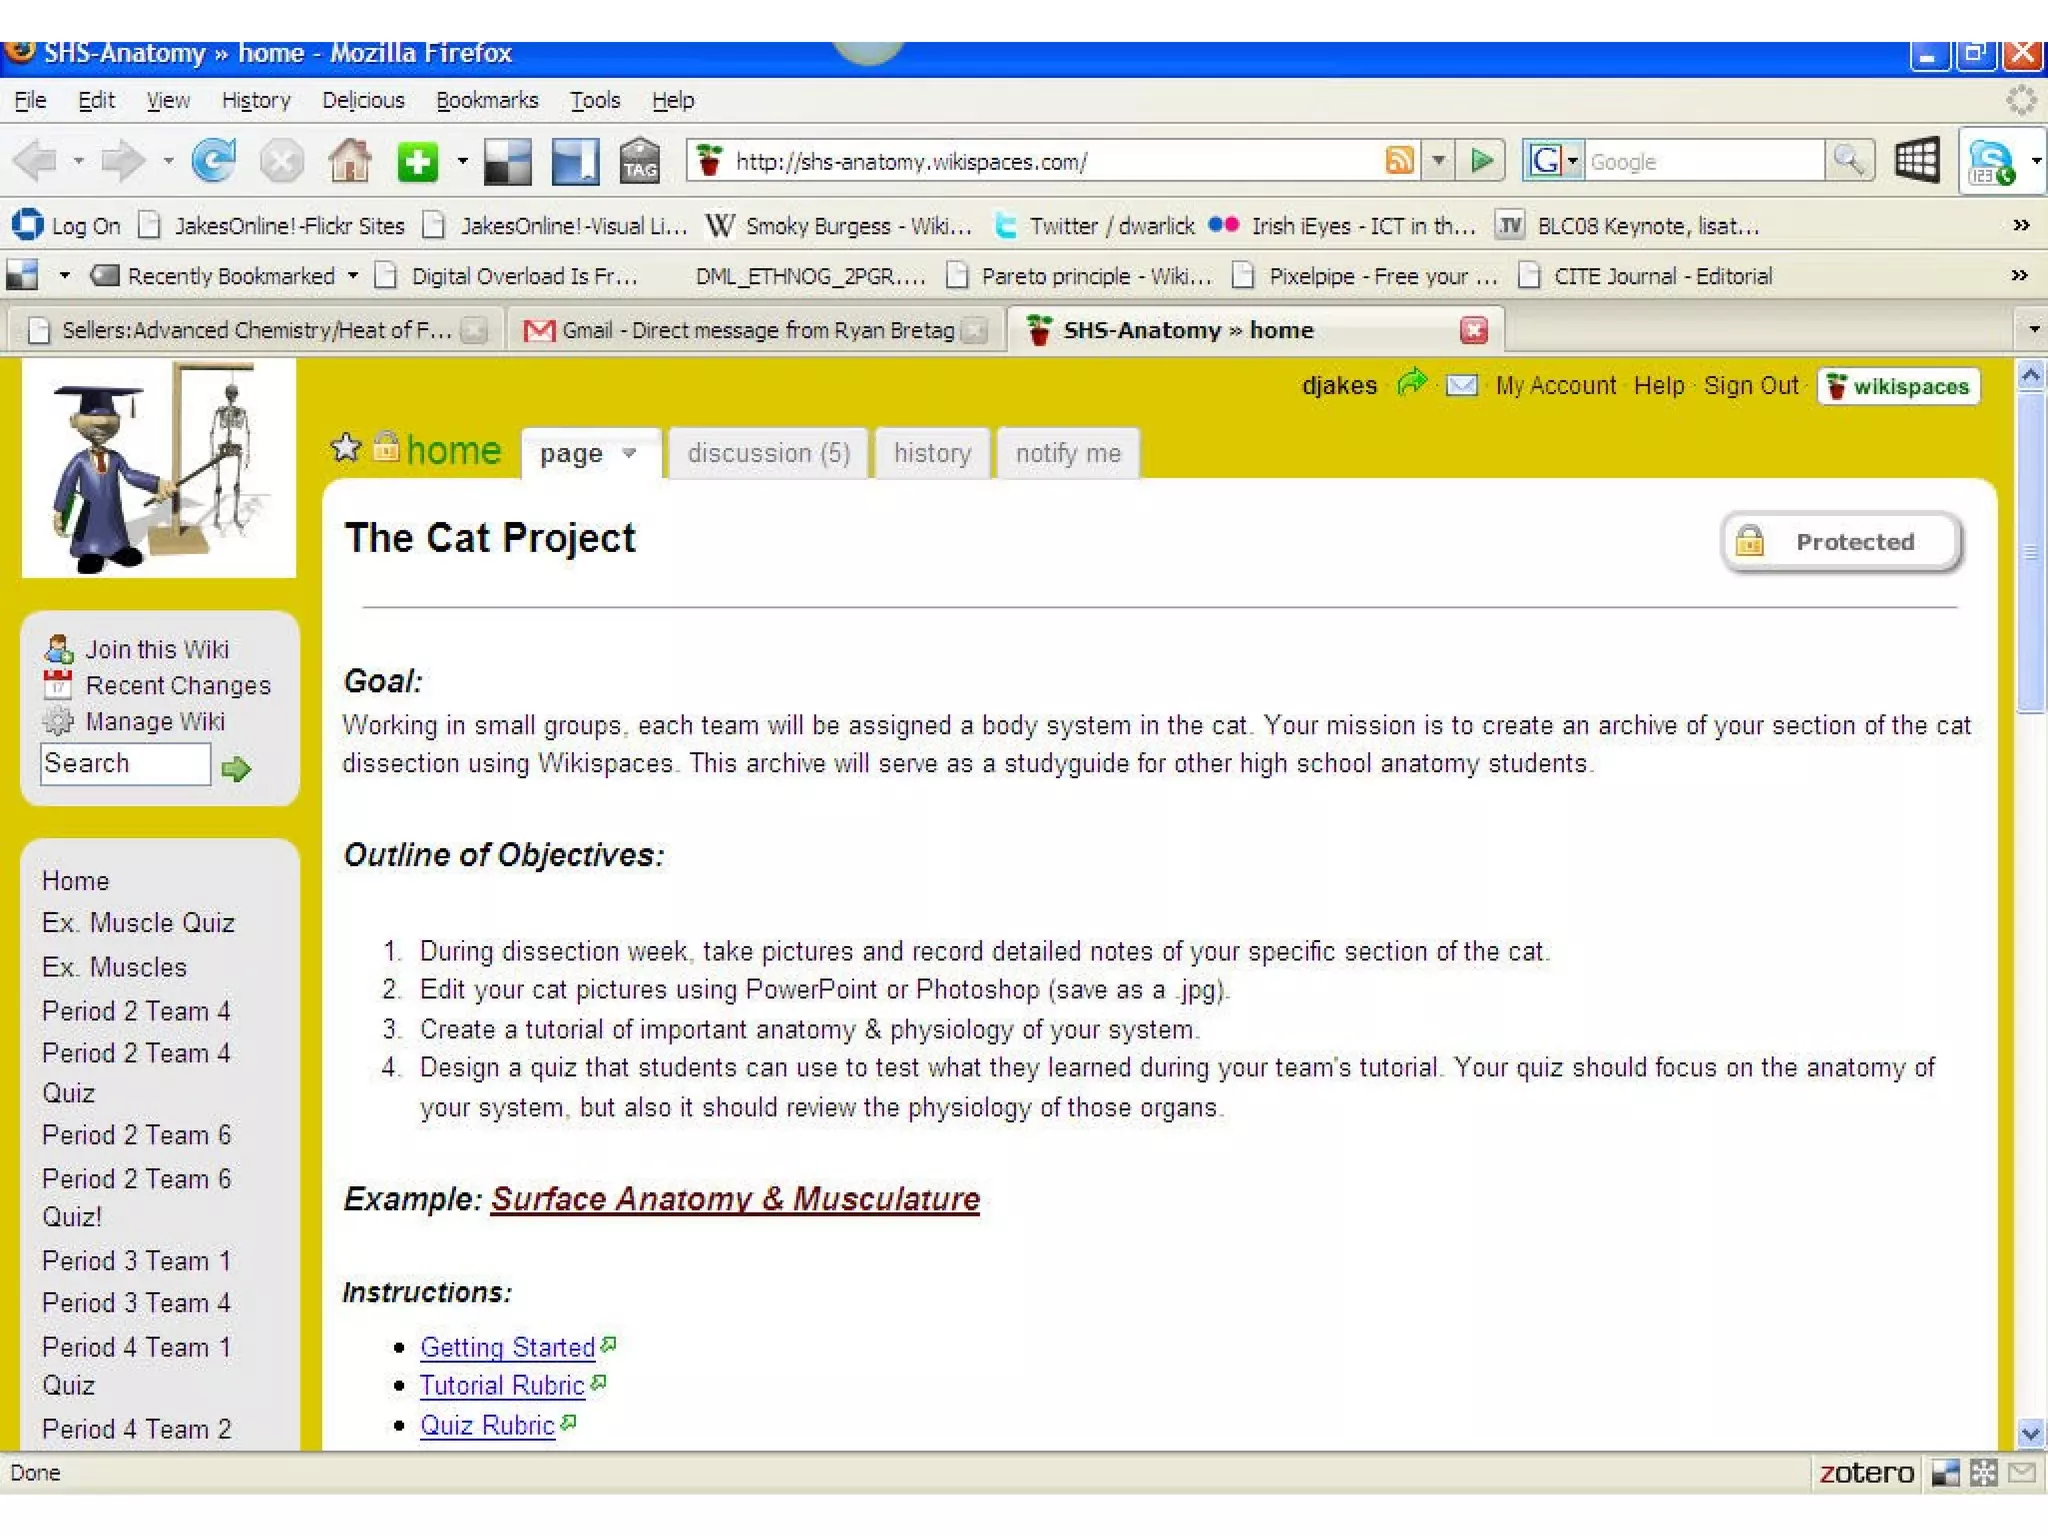
Task: Open the page tab dropdown arrow
Action: 629,453
